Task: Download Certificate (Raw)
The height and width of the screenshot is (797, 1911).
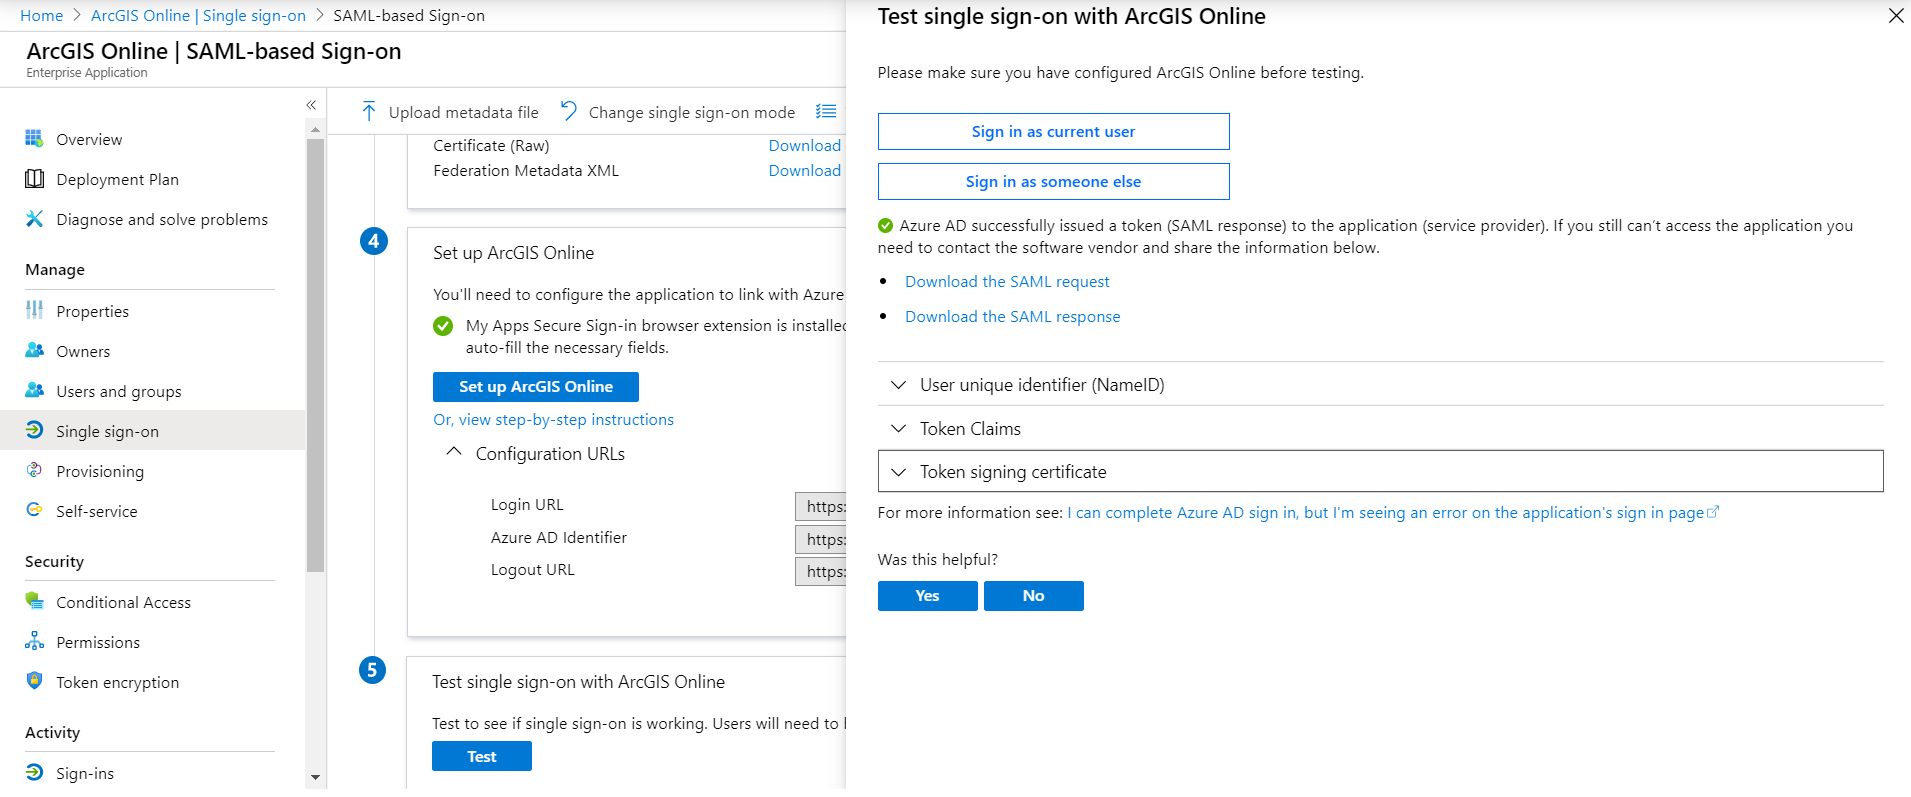Action: 804,145
